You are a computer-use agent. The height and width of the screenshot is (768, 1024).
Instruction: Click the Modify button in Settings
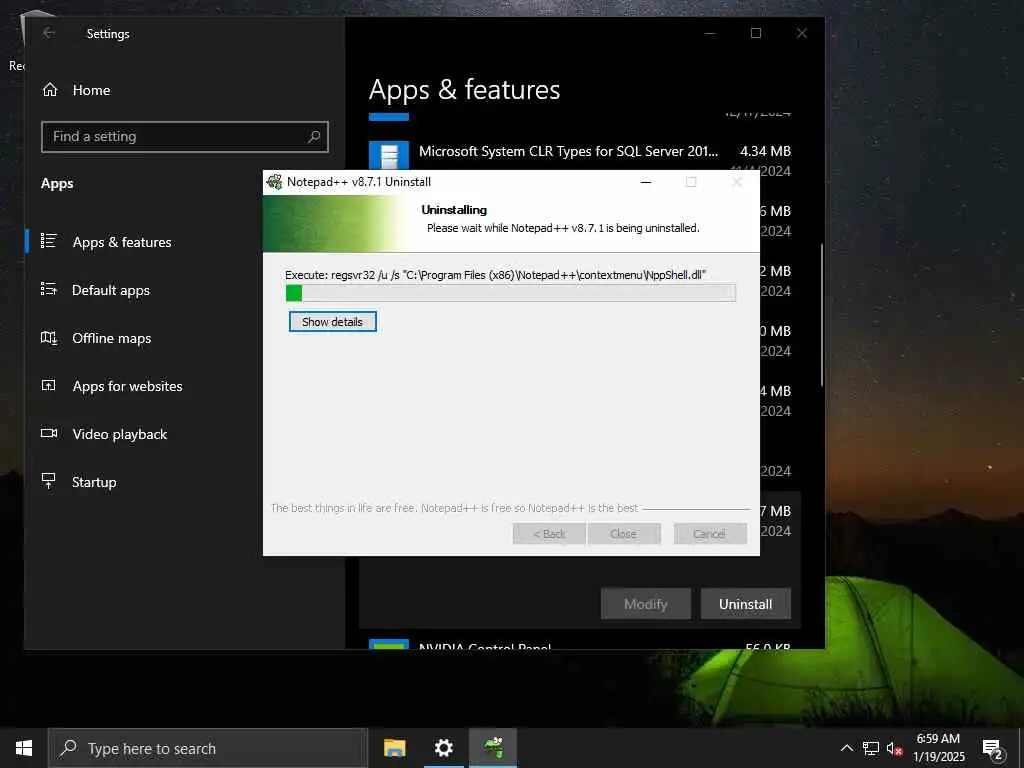pyautogui.click(x=646, y=604)
